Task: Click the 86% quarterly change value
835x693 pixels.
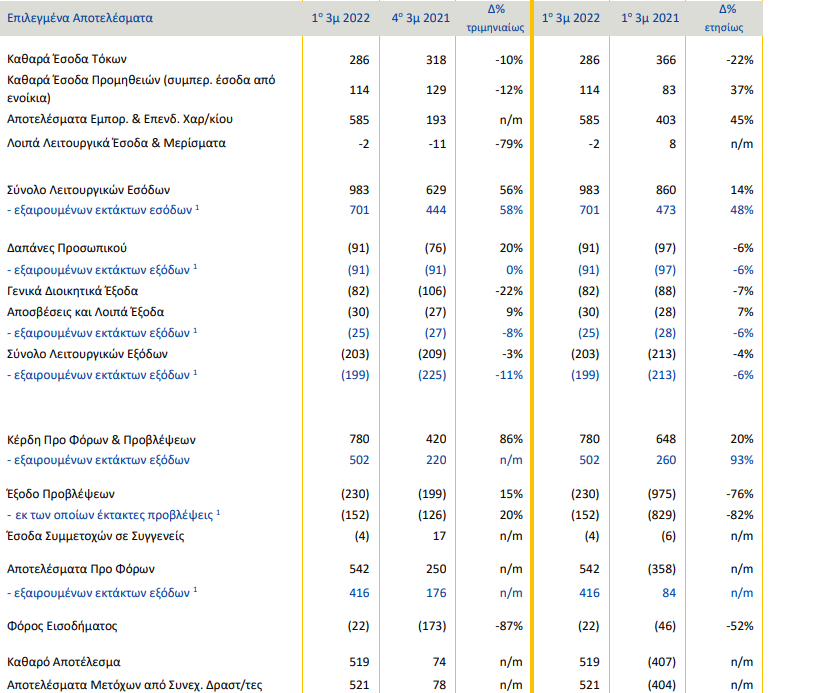Action: click(511, 440)
